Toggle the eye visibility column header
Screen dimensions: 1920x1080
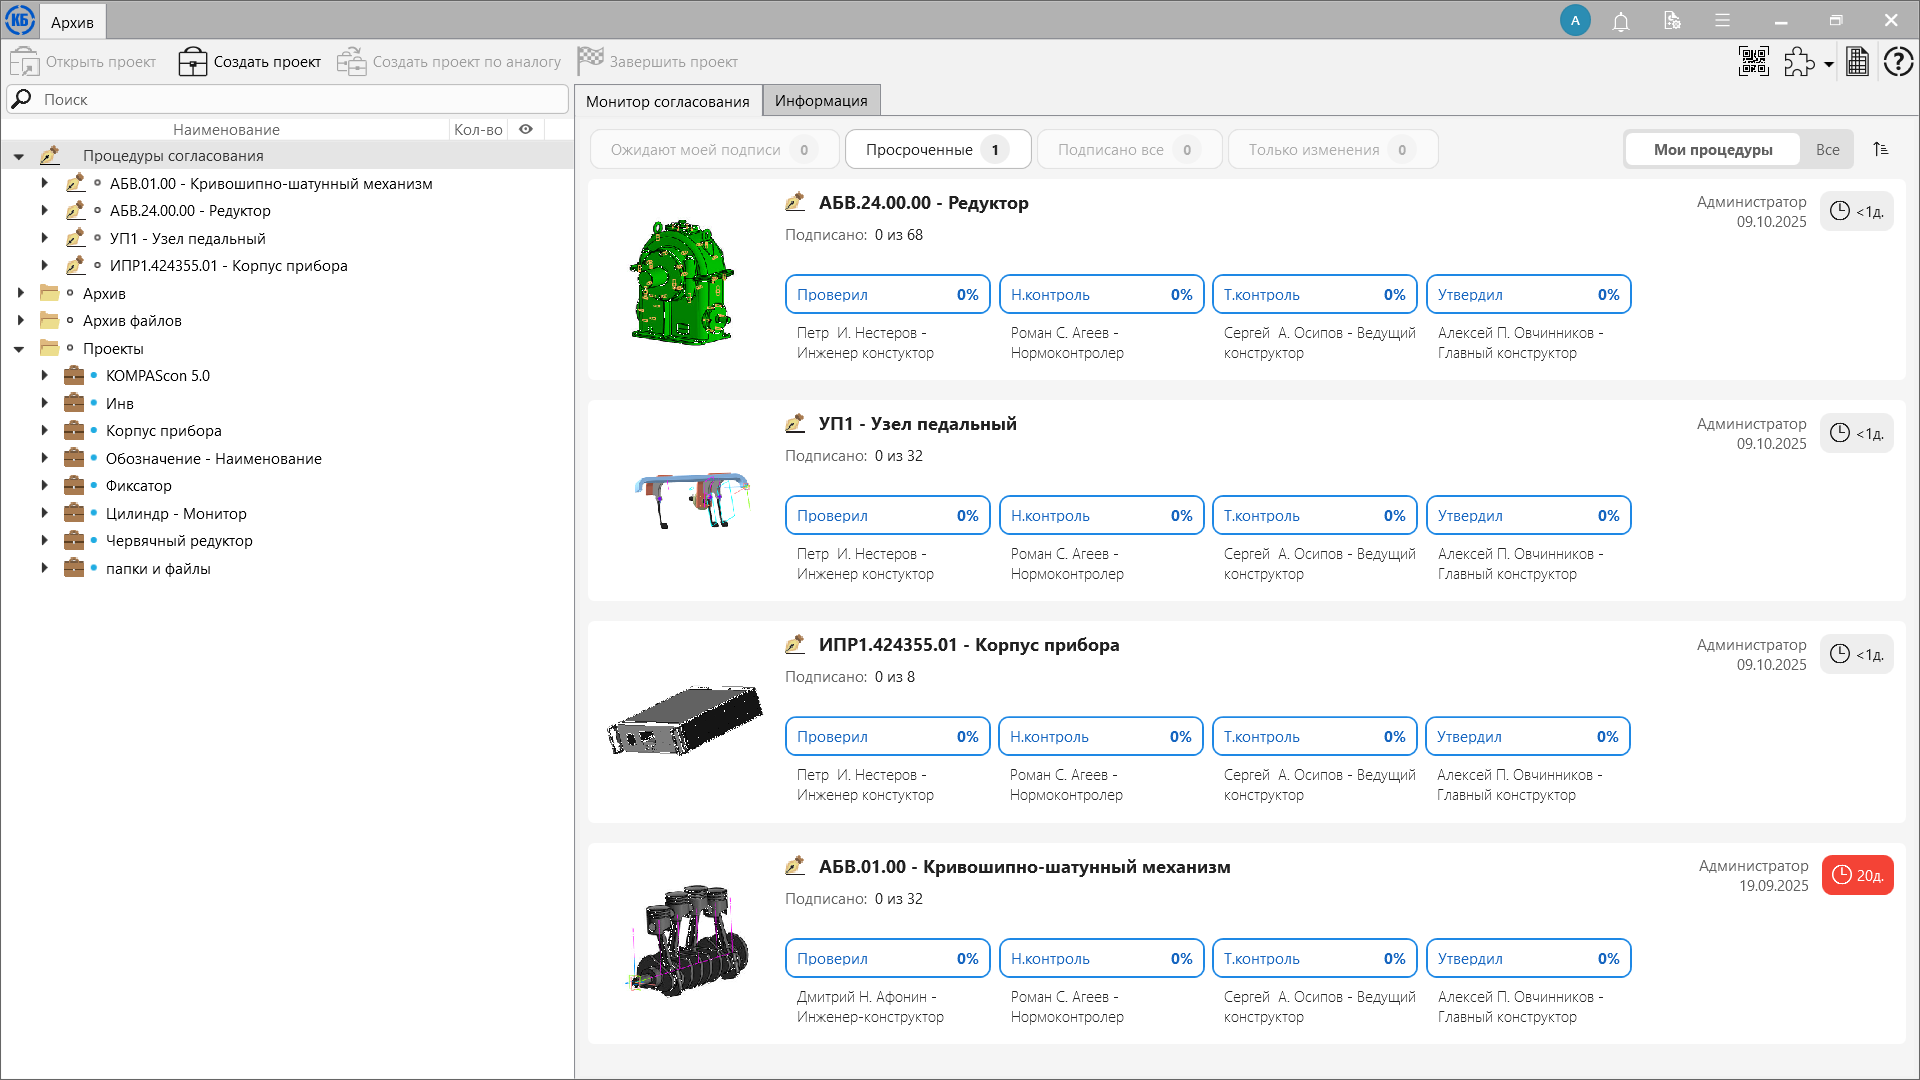525,129
